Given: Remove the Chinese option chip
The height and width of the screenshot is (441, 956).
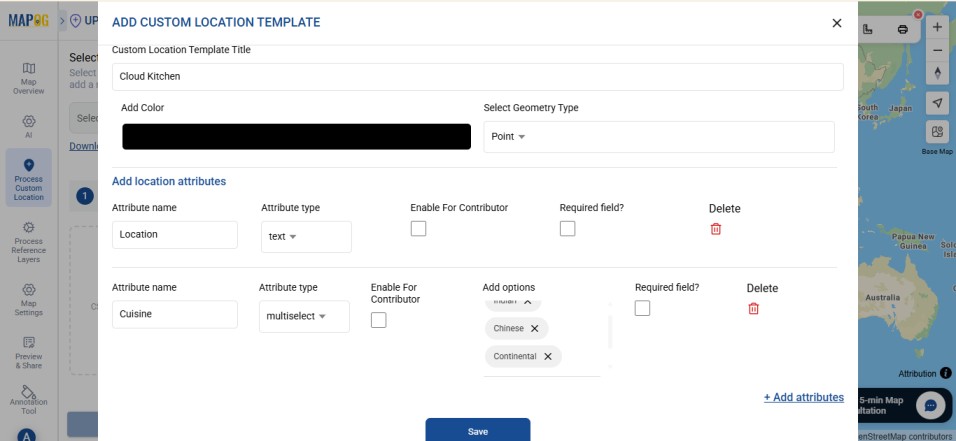Looking at the screenshot, I should pyautogui.click(x=535, y=328).
